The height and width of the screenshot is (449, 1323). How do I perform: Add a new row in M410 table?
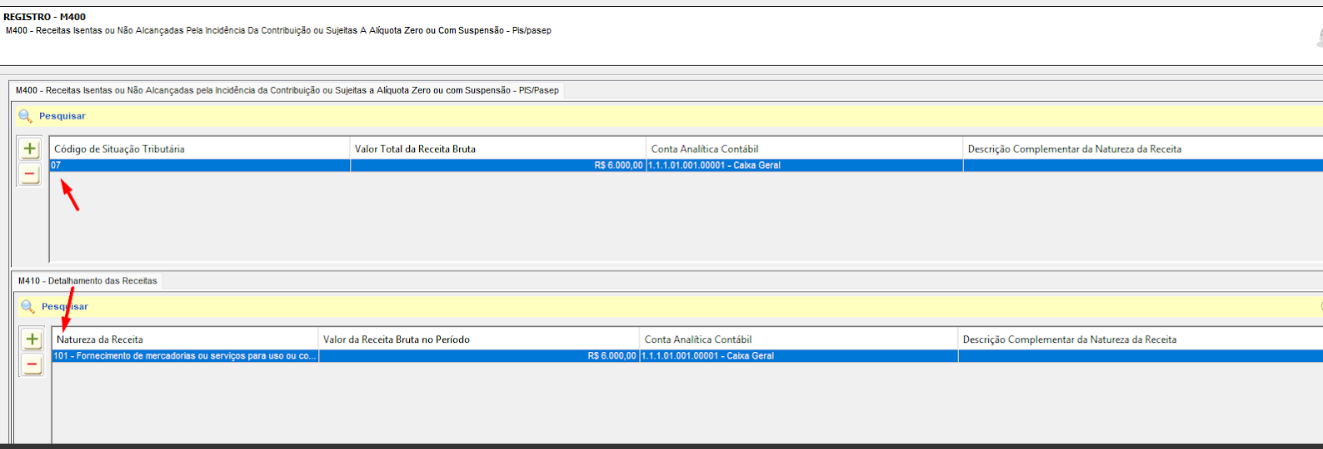[x=32, y=340]
